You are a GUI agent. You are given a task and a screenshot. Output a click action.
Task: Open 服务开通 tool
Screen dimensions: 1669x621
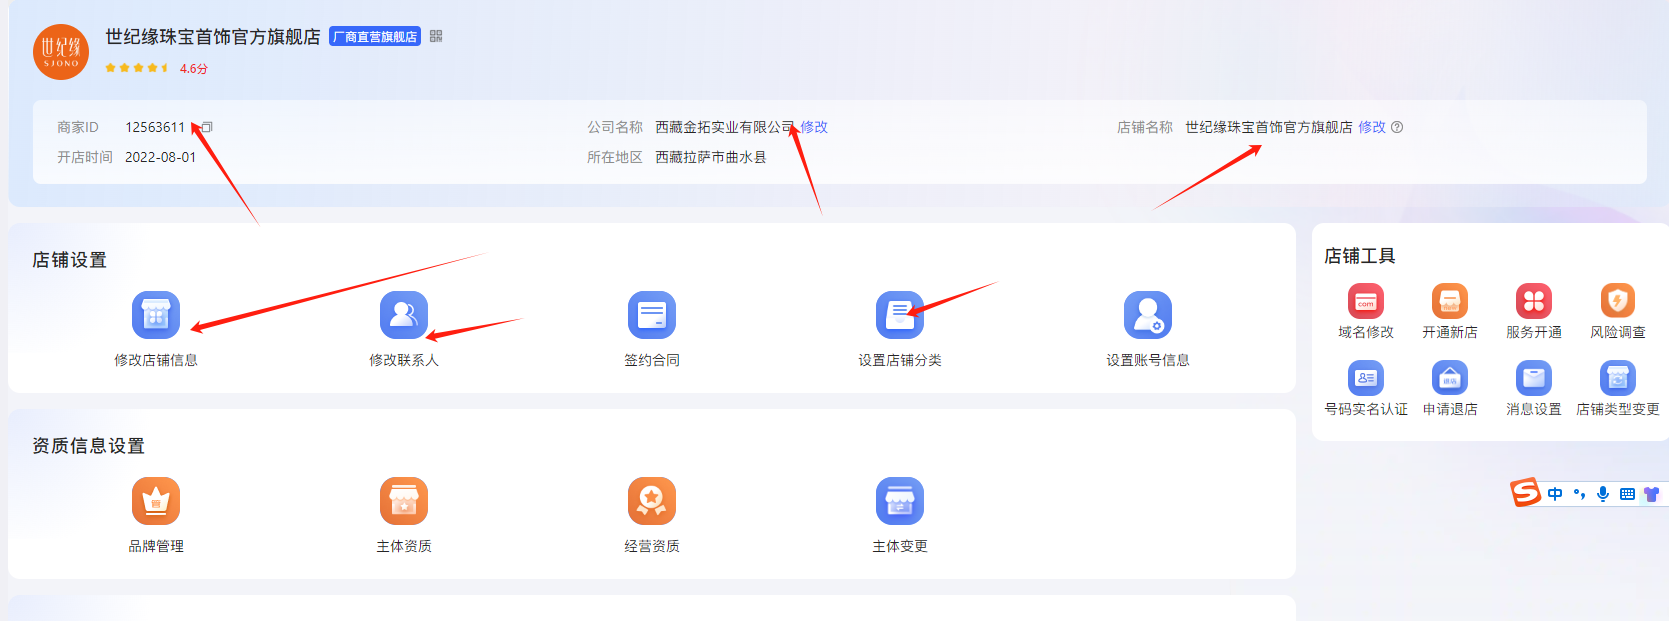point(1533,301)
